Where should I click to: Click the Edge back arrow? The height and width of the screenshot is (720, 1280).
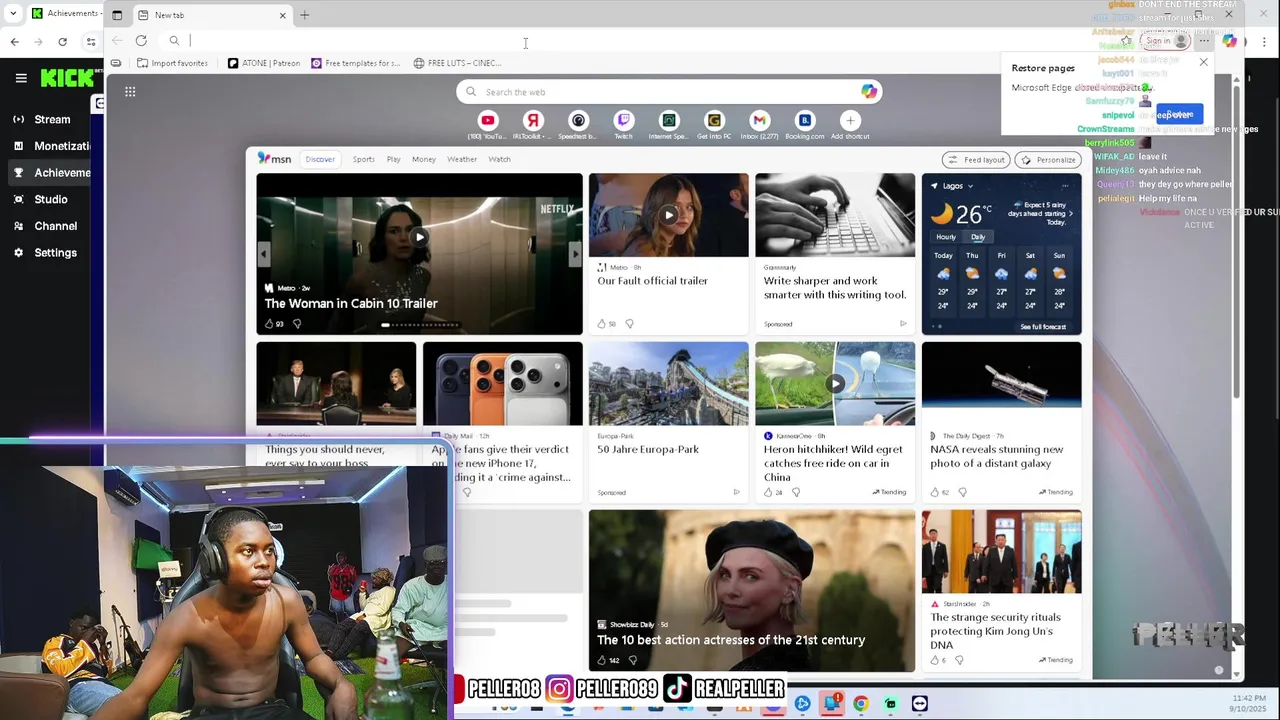pos(117,41)
